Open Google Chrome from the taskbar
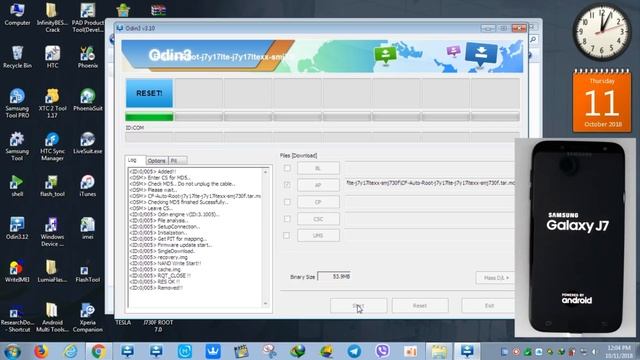Image resolution: width=640 pixels, height=360 pixels. 98,351
